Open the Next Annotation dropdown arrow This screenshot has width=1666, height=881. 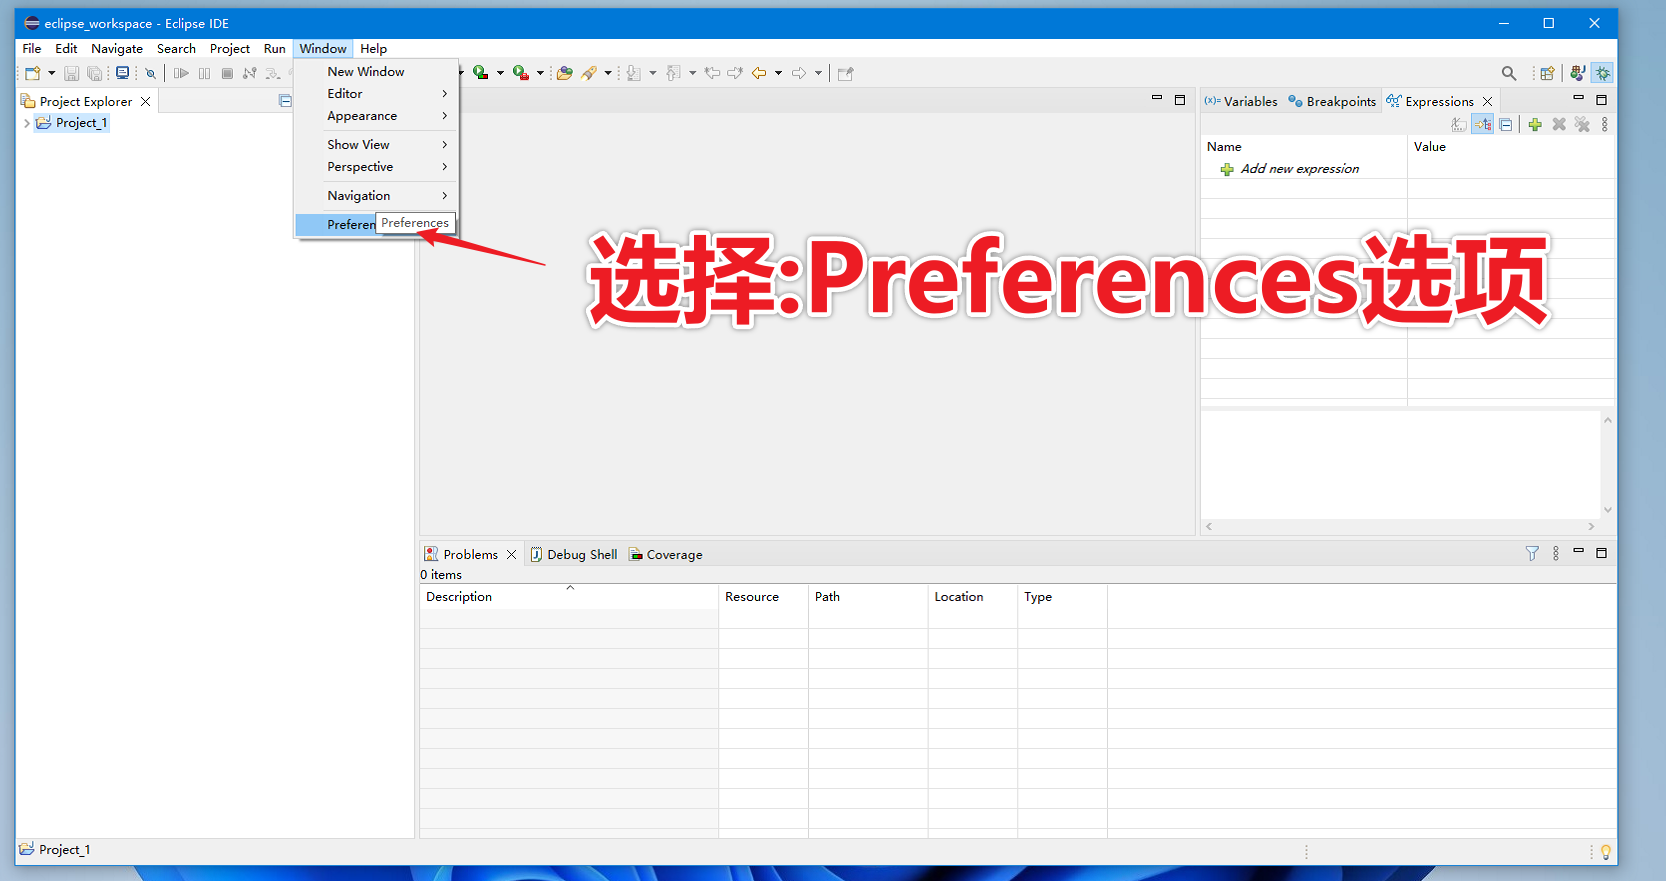click(x=653, y=73)
